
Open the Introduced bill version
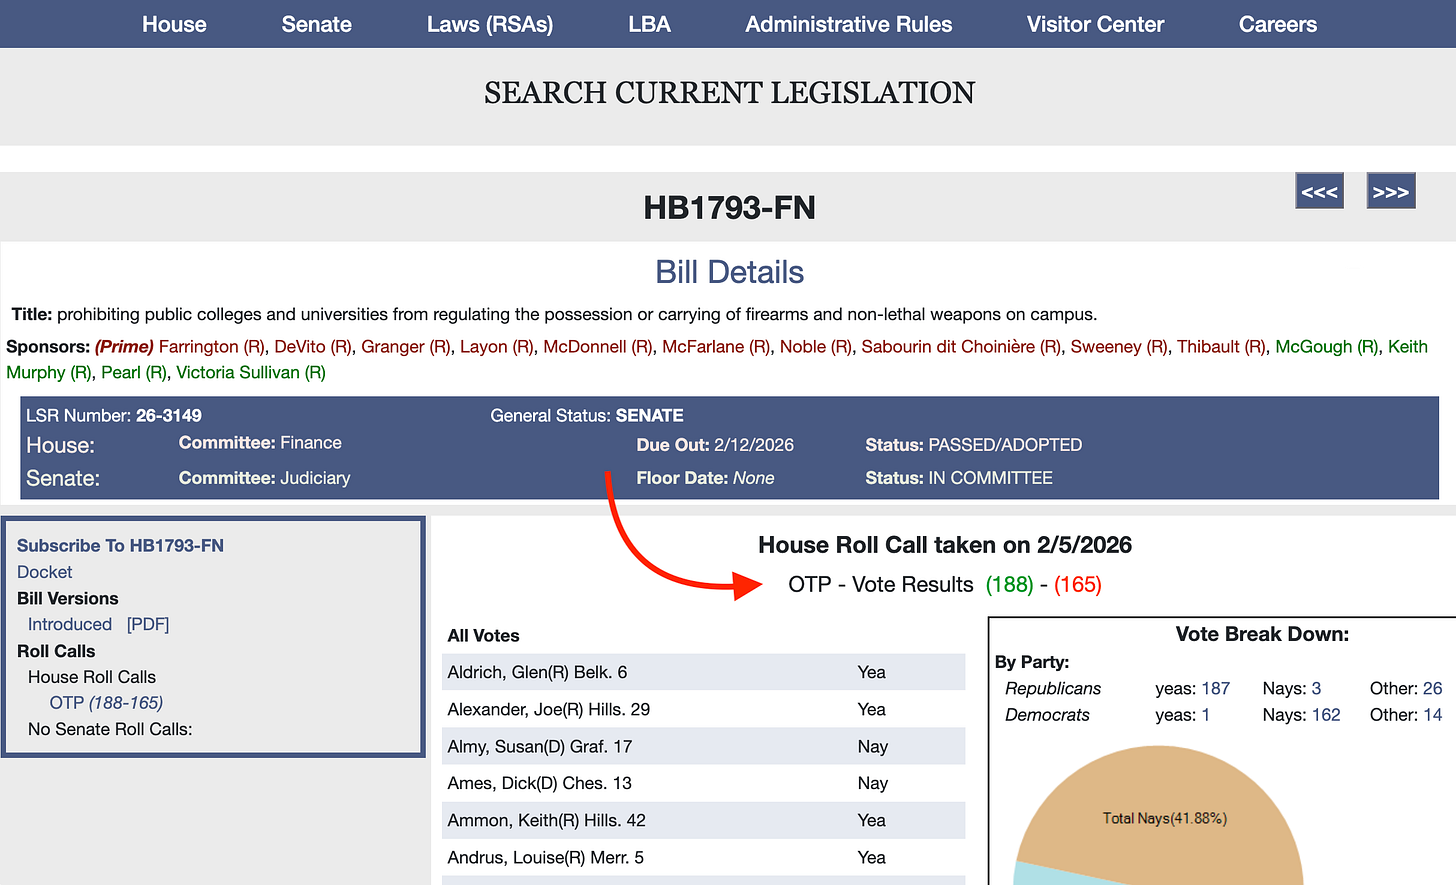(x=70, y=624)
